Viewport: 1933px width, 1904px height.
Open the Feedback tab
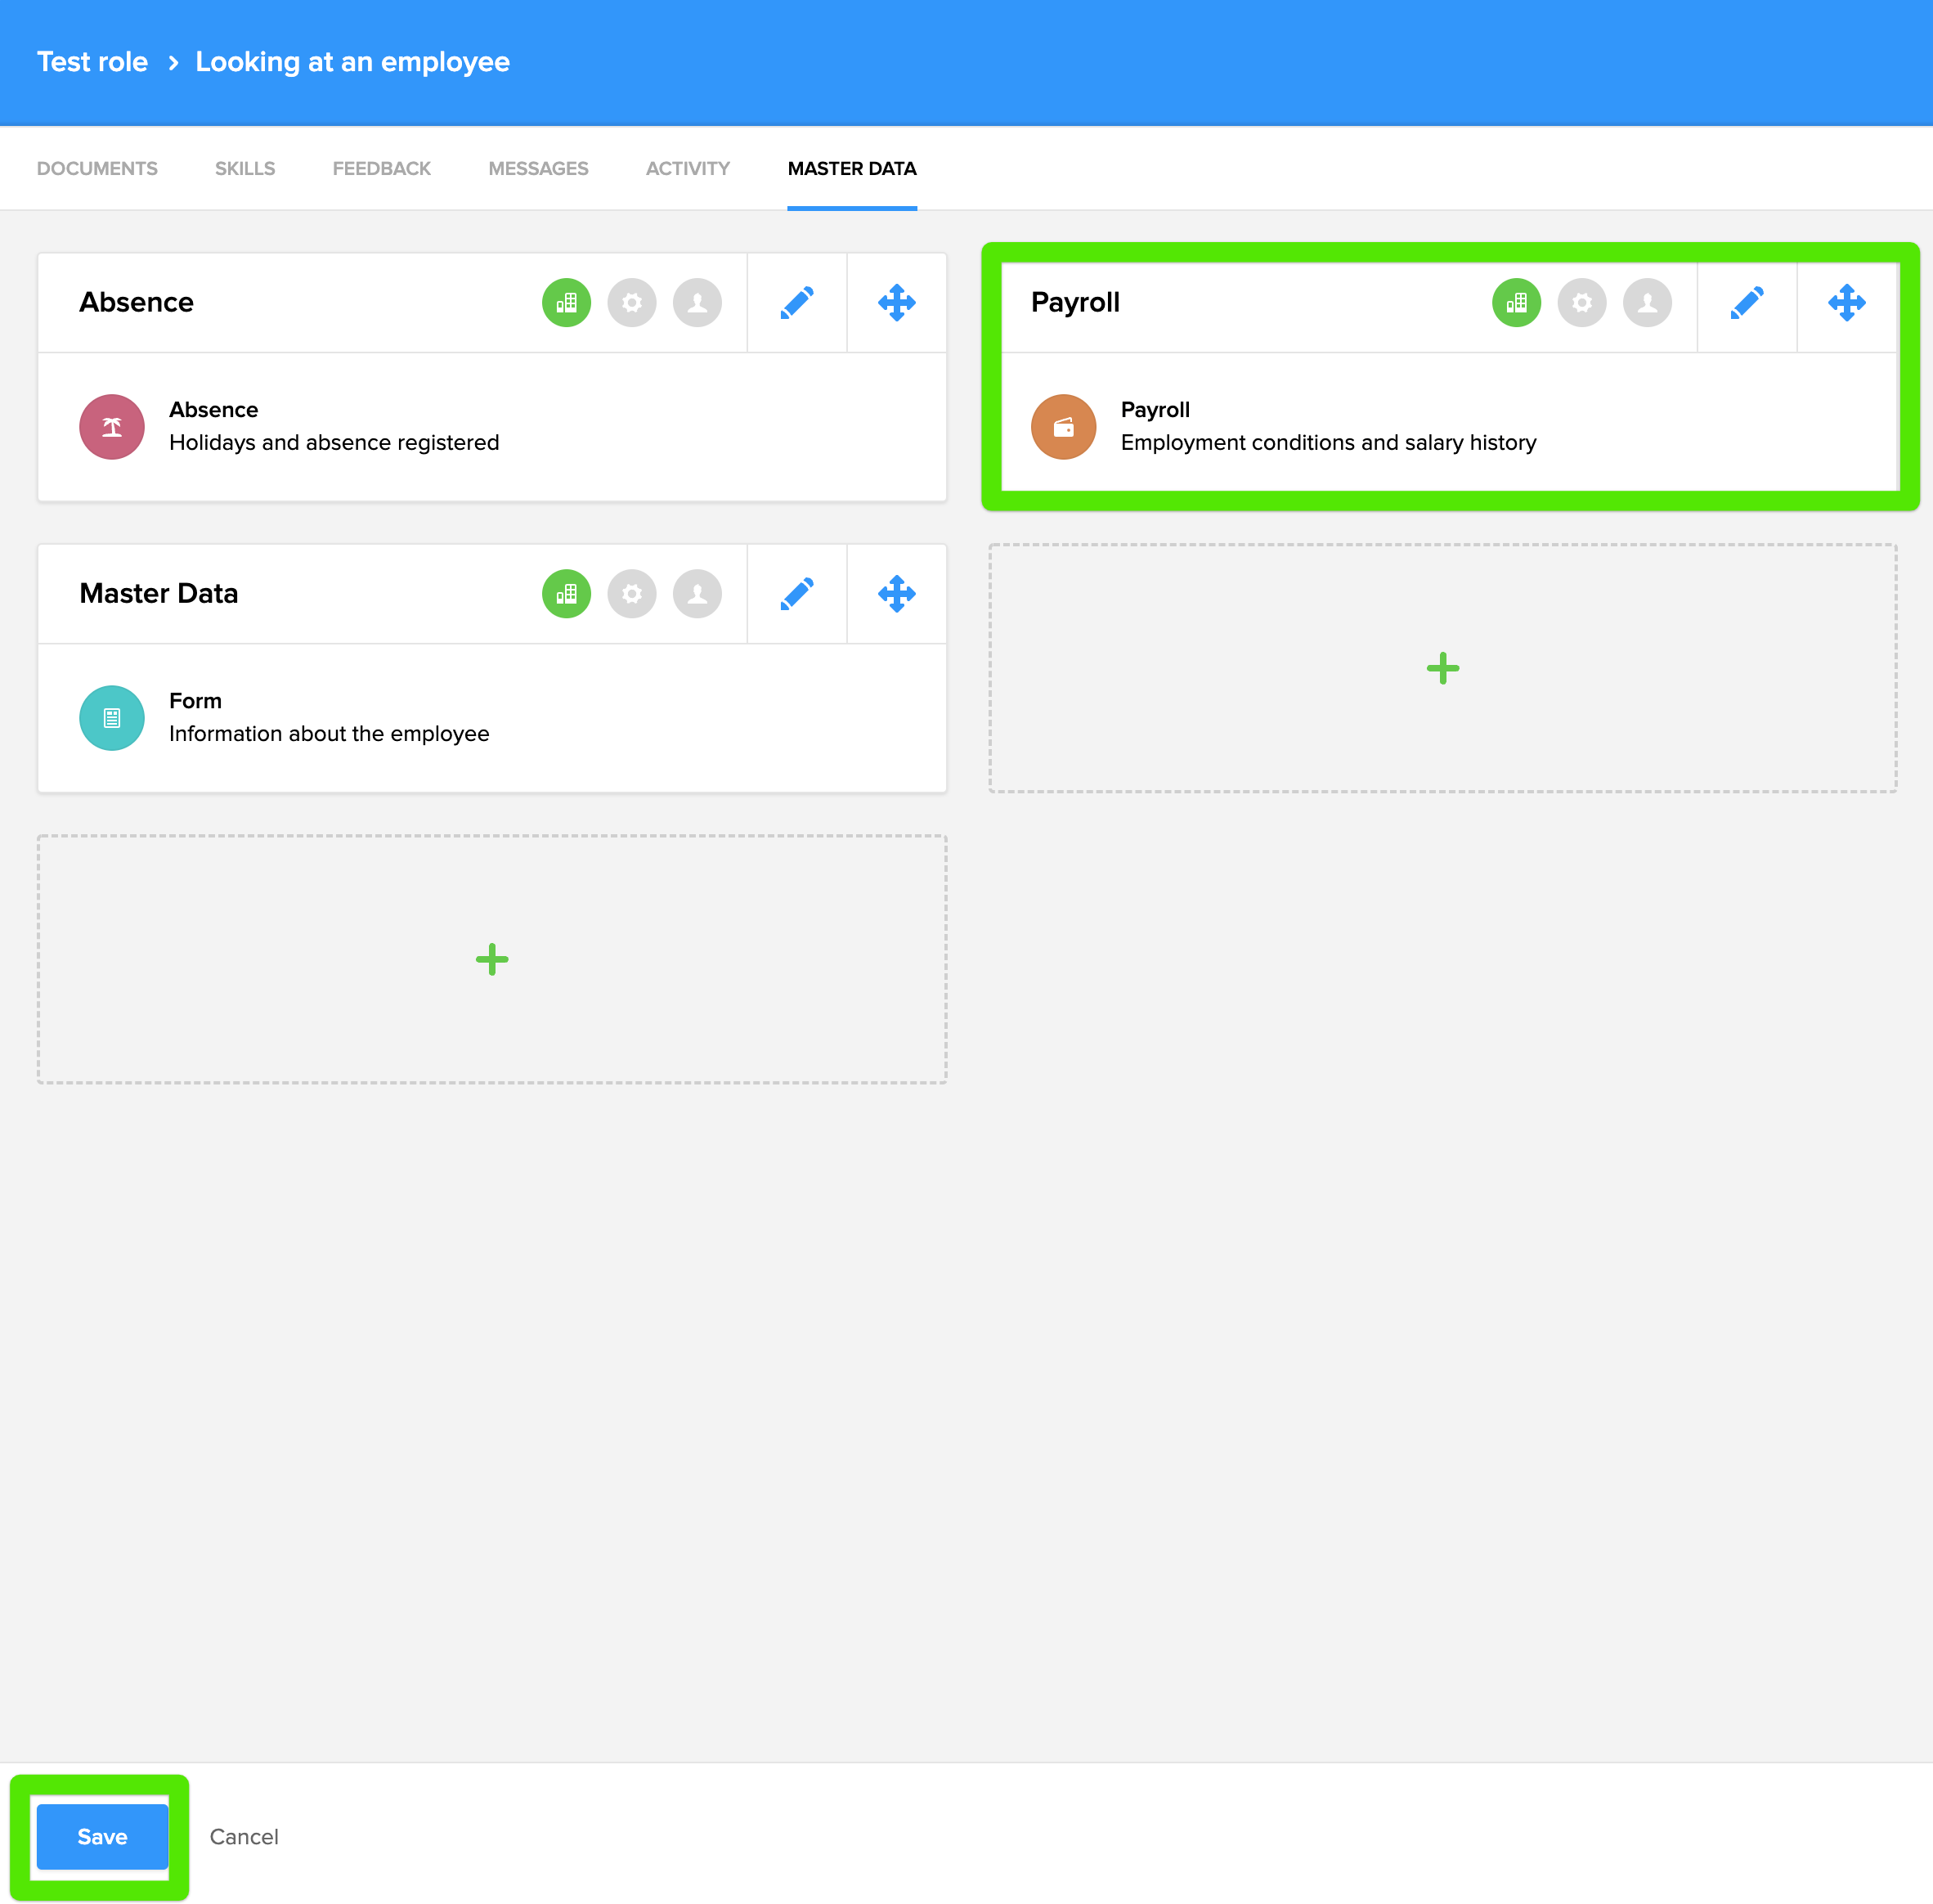tap(381, 168)
